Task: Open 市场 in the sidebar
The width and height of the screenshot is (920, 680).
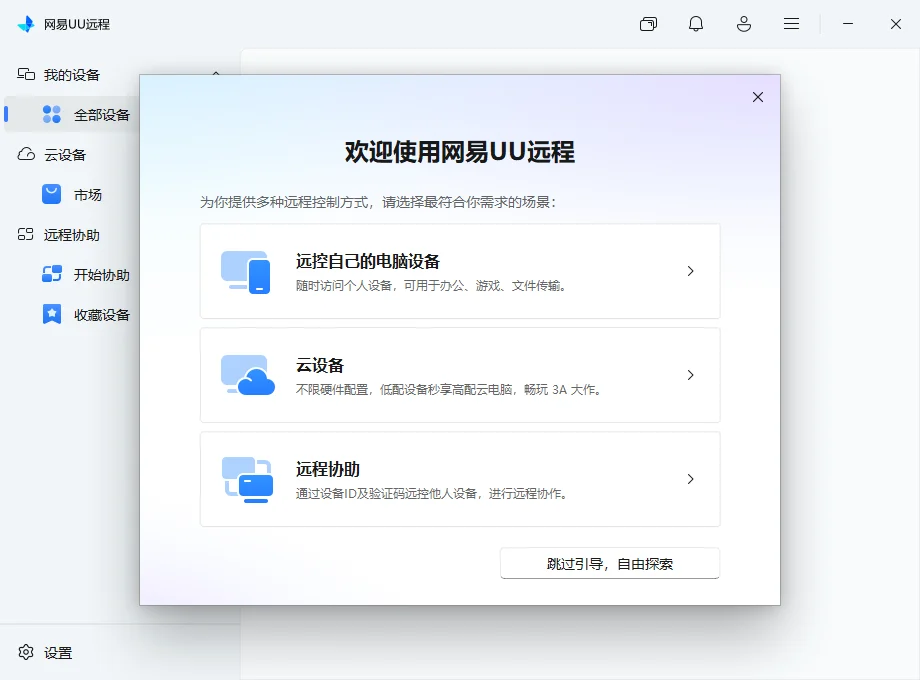Action: click(88, 195)
